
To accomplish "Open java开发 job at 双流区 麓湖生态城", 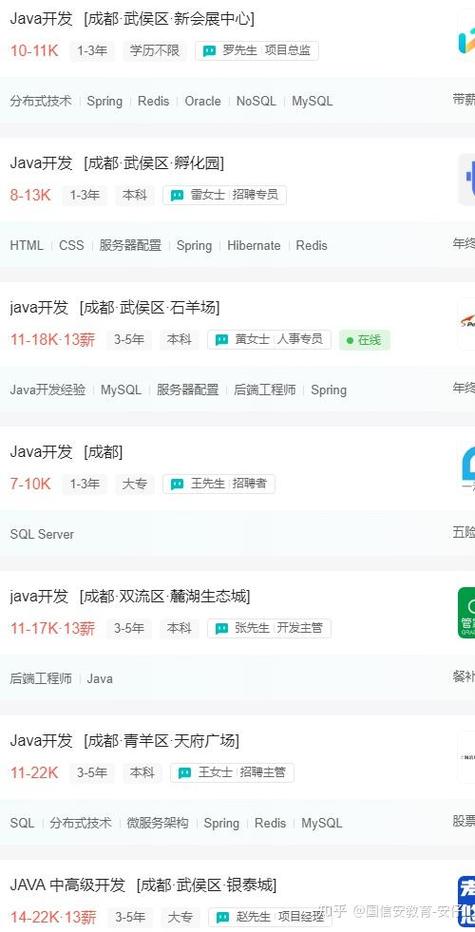I will pos(130,596).
